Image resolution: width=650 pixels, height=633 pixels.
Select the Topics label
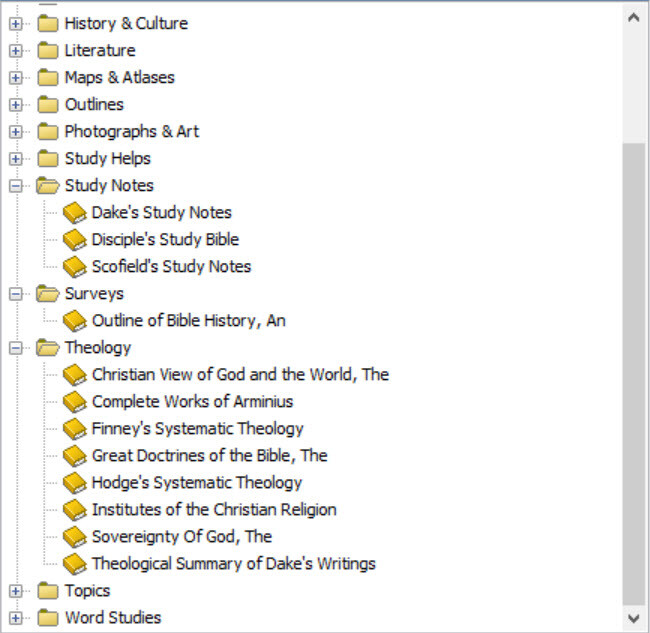tap(87, 591)
